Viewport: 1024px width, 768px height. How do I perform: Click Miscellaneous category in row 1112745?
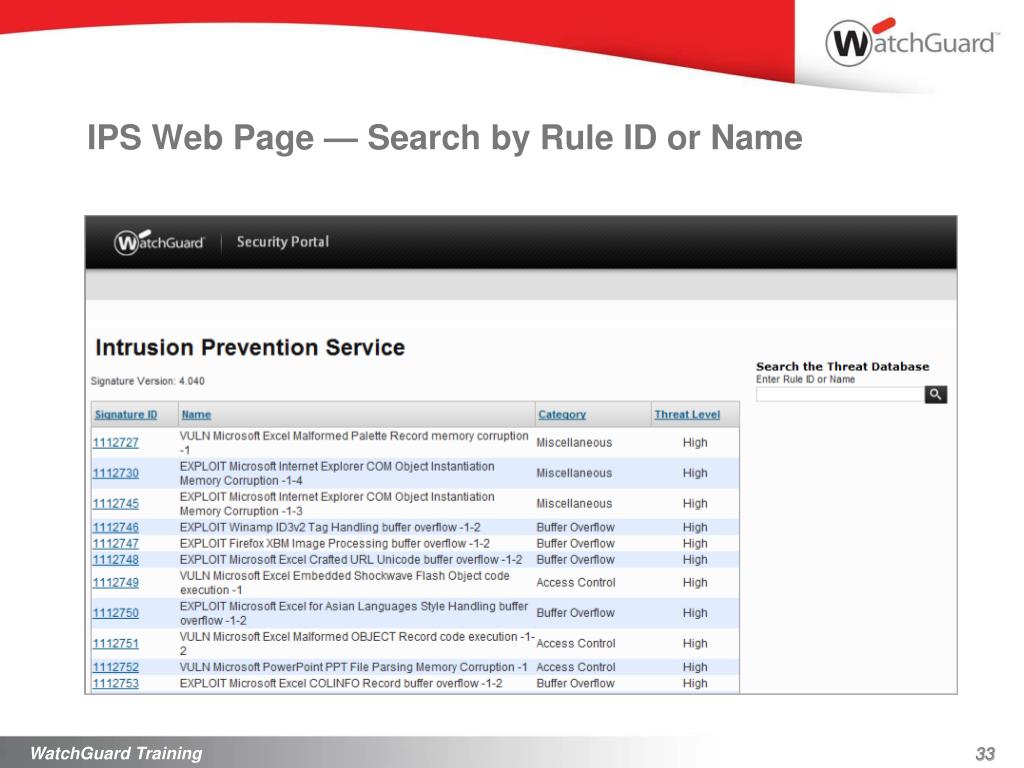[x=574, y=504]
